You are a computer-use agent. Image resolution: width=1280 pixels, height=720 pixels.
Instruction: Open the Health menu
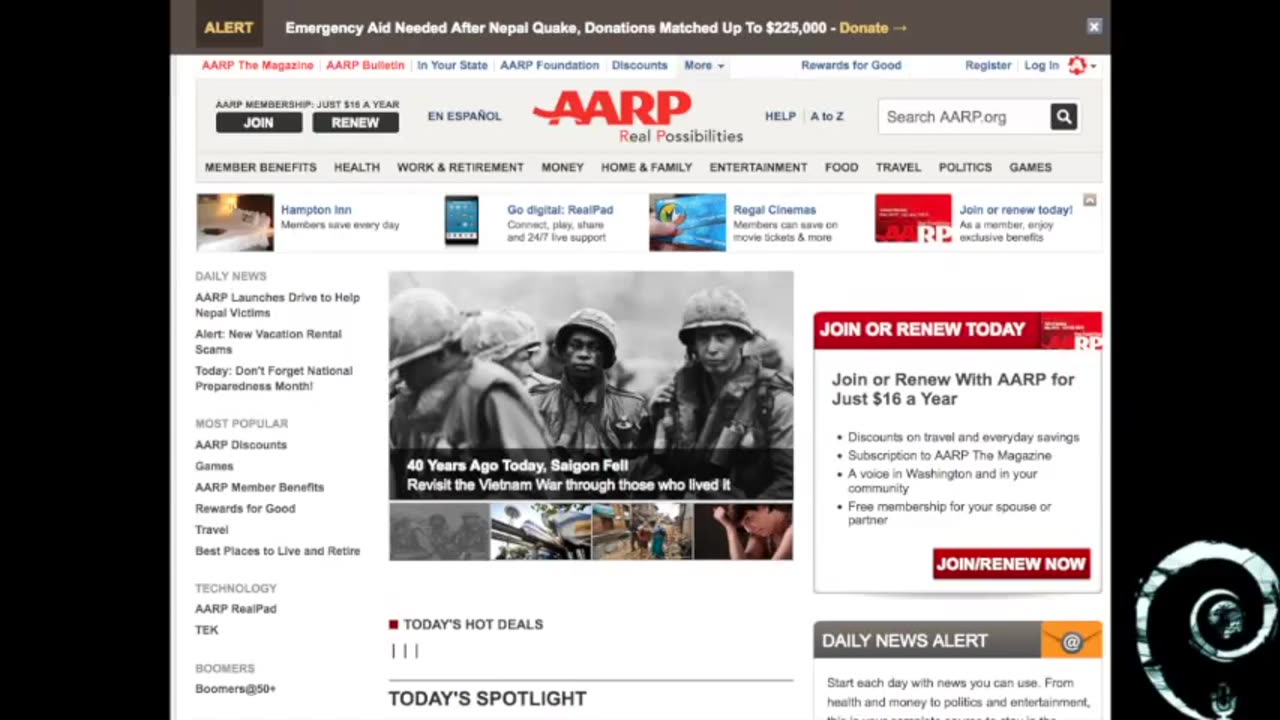click(357, 167)
